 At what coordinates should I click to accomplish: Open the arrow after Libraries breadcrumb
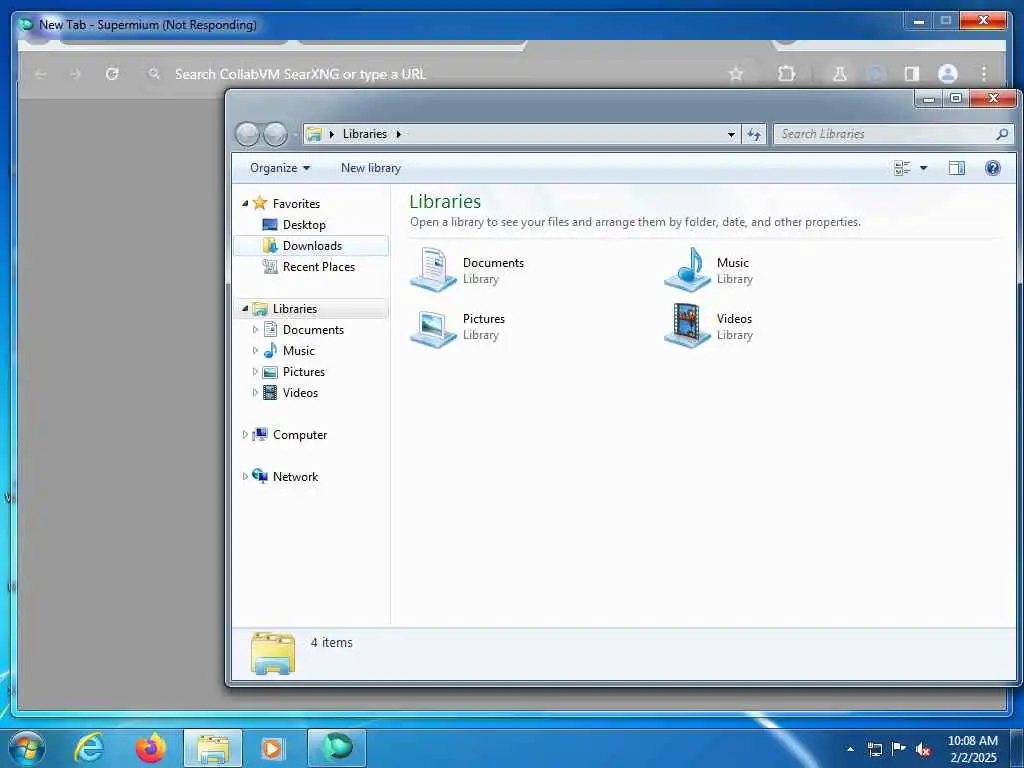coord(398,134)
